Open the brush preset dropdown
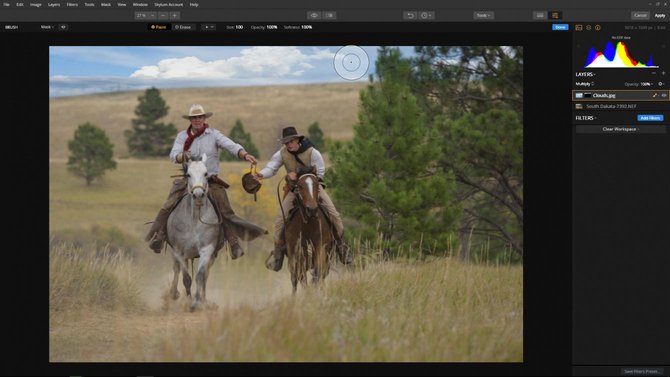670x377 pixels. click(x=209, y=27)
